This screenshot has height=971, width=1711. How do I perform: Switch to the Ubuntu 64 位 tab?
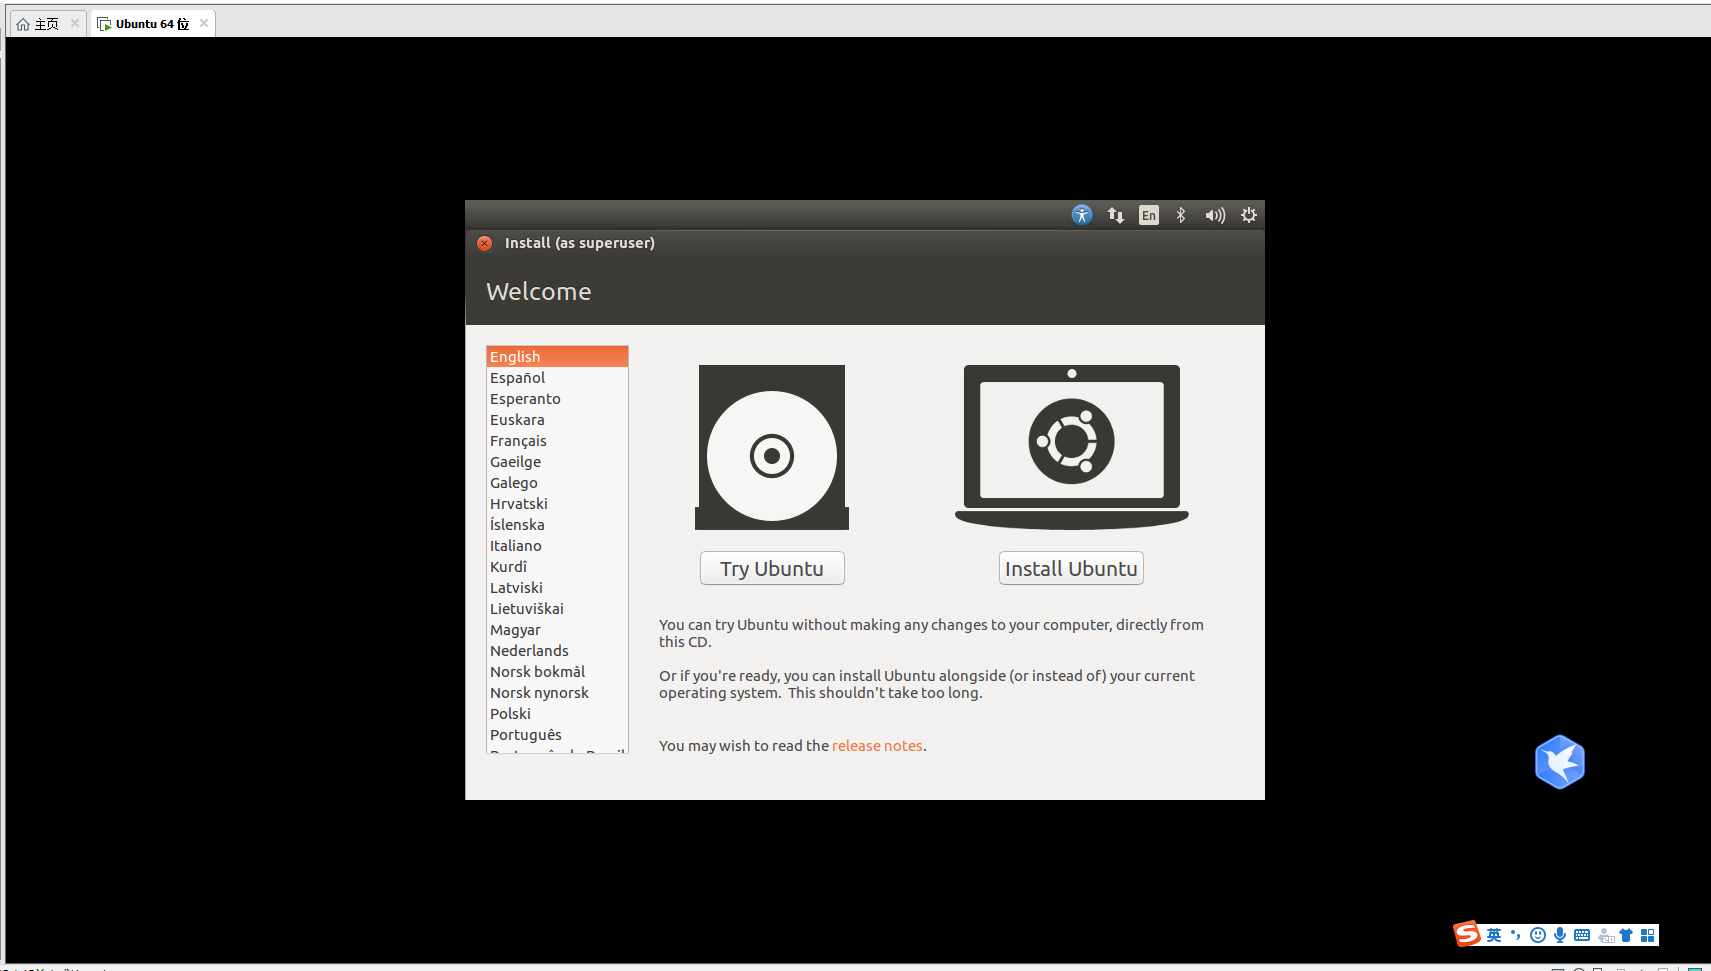pos(152,24)
